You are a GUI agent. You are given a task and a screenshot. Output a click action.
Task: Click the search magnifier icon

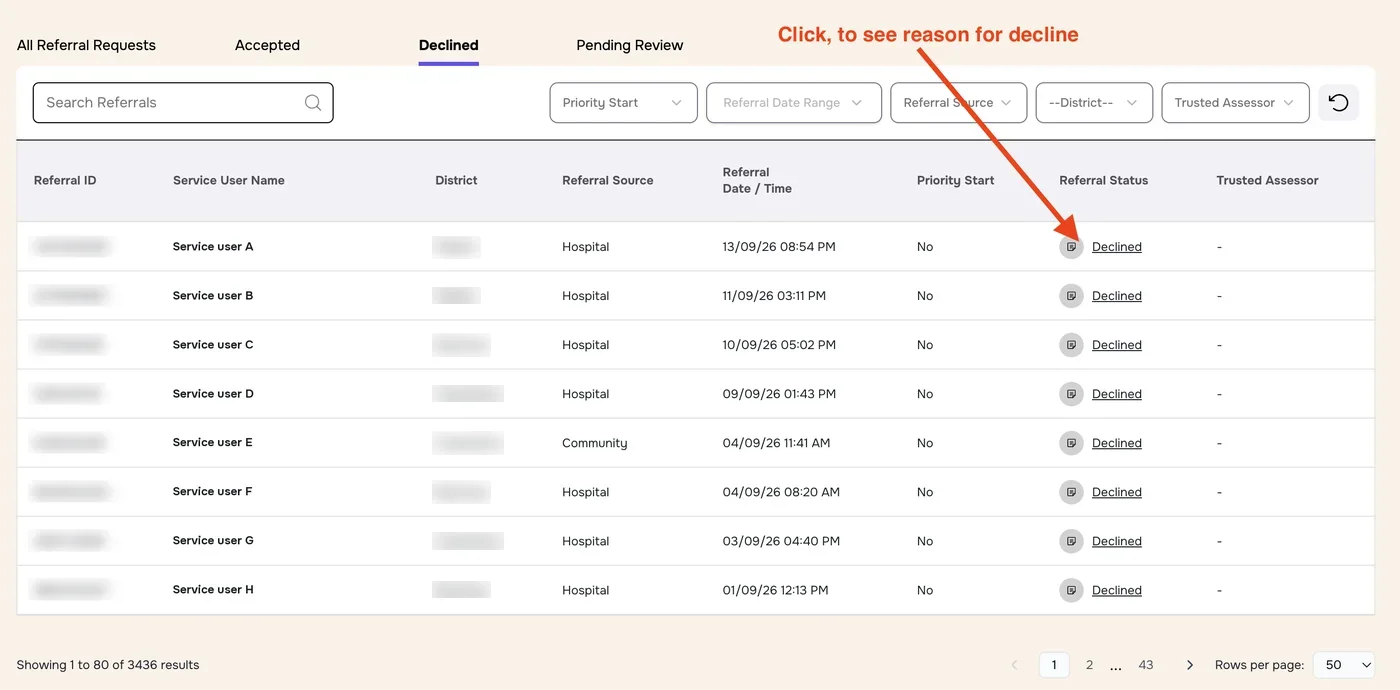[x=313, y=102]
